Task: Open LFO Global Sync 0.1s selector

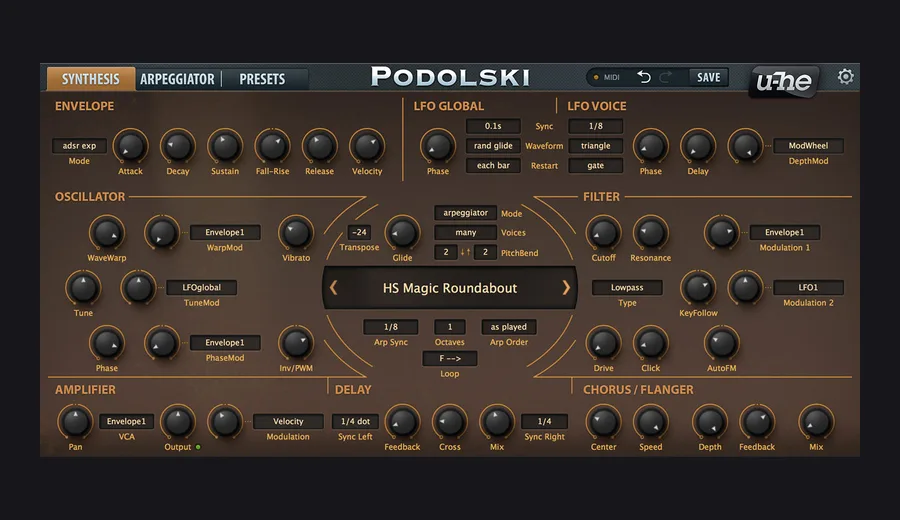Action: pos(493,126)
